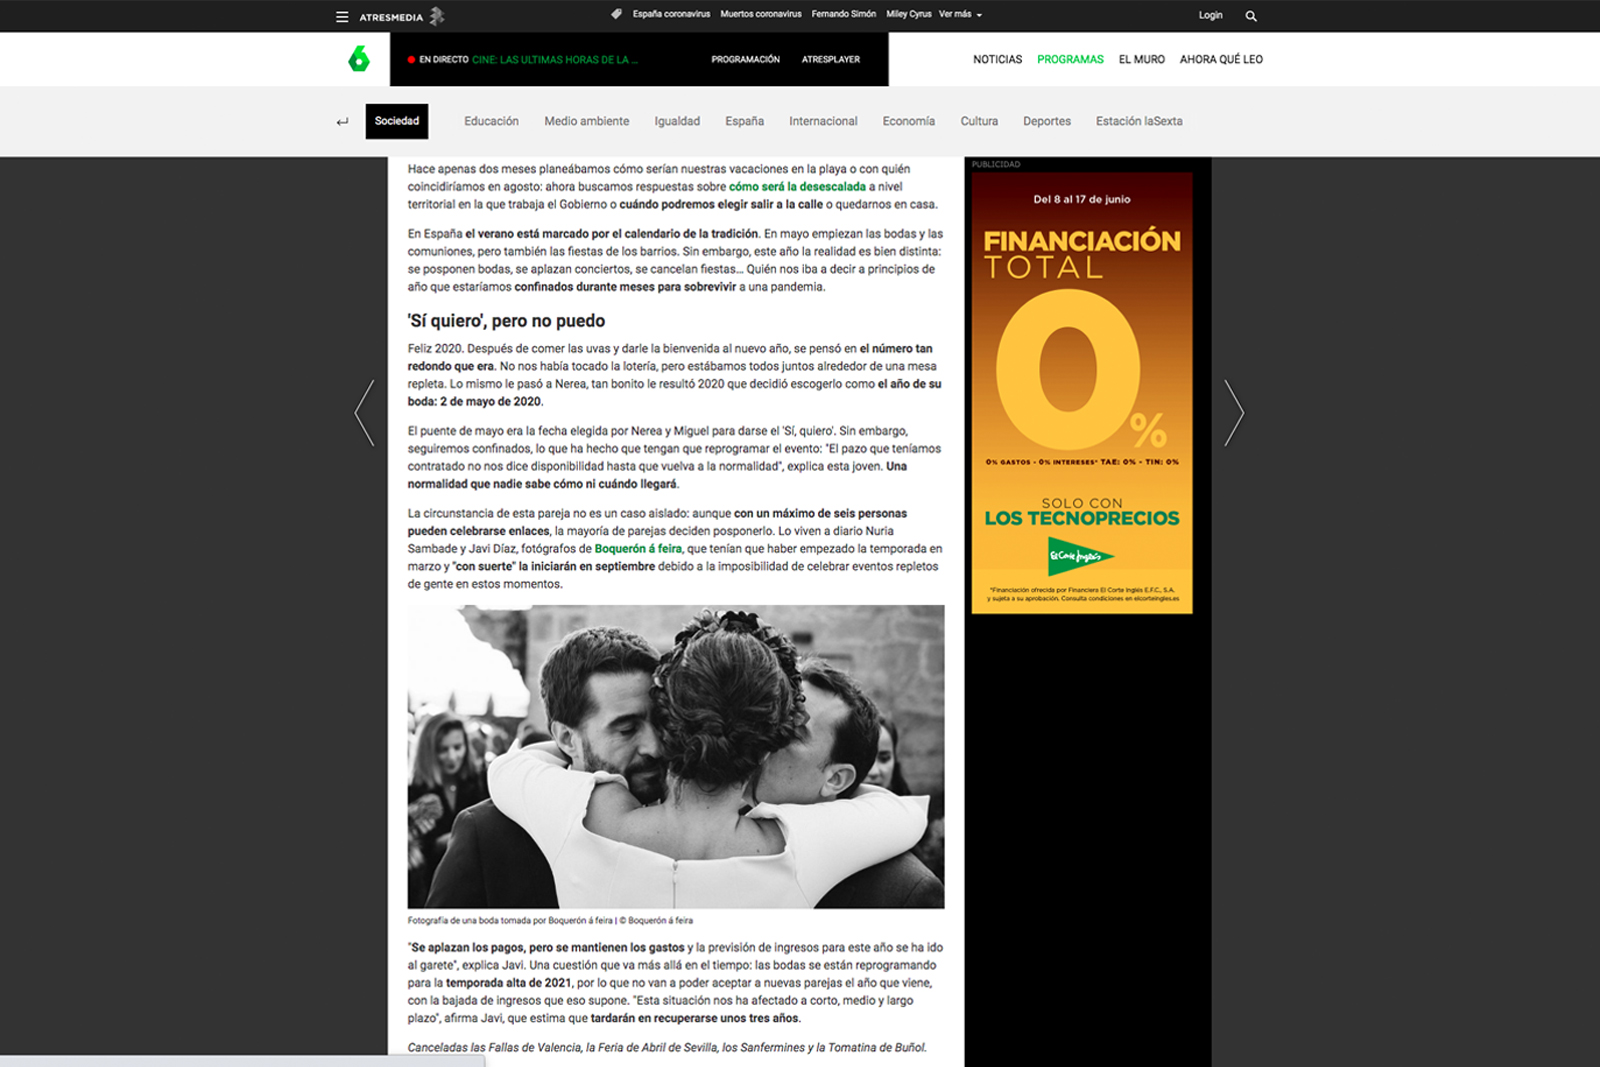Follow the 'Boquerón á feira' article link

(x=638, y=549)
